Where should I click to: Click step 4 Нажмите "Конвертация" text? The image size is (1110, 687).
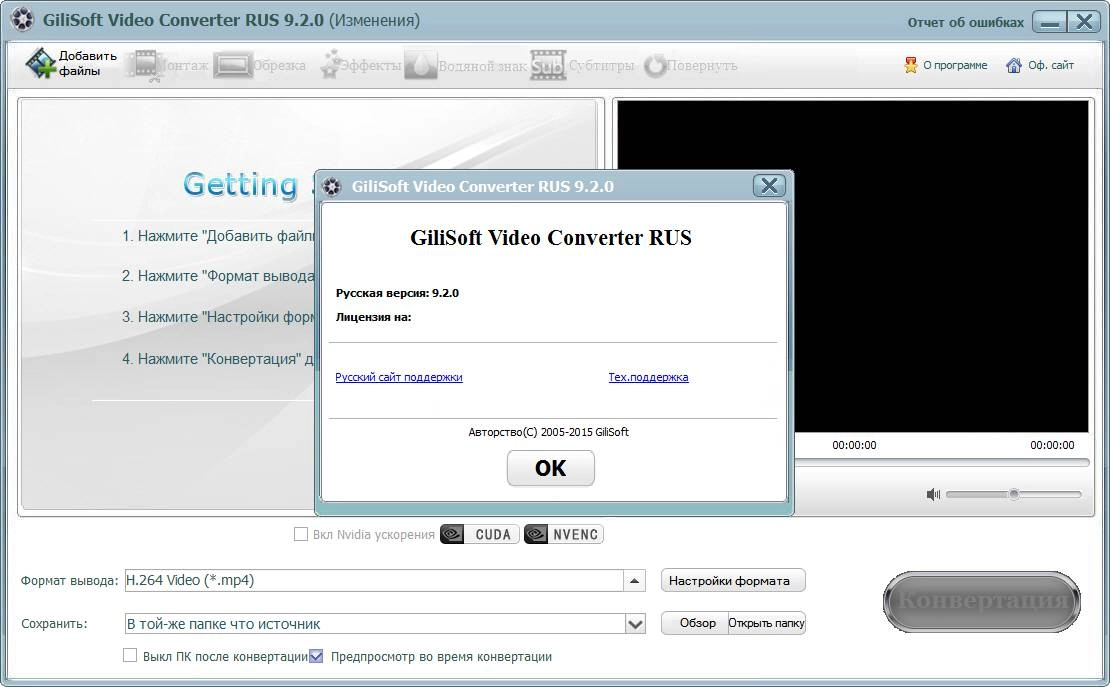218,359
